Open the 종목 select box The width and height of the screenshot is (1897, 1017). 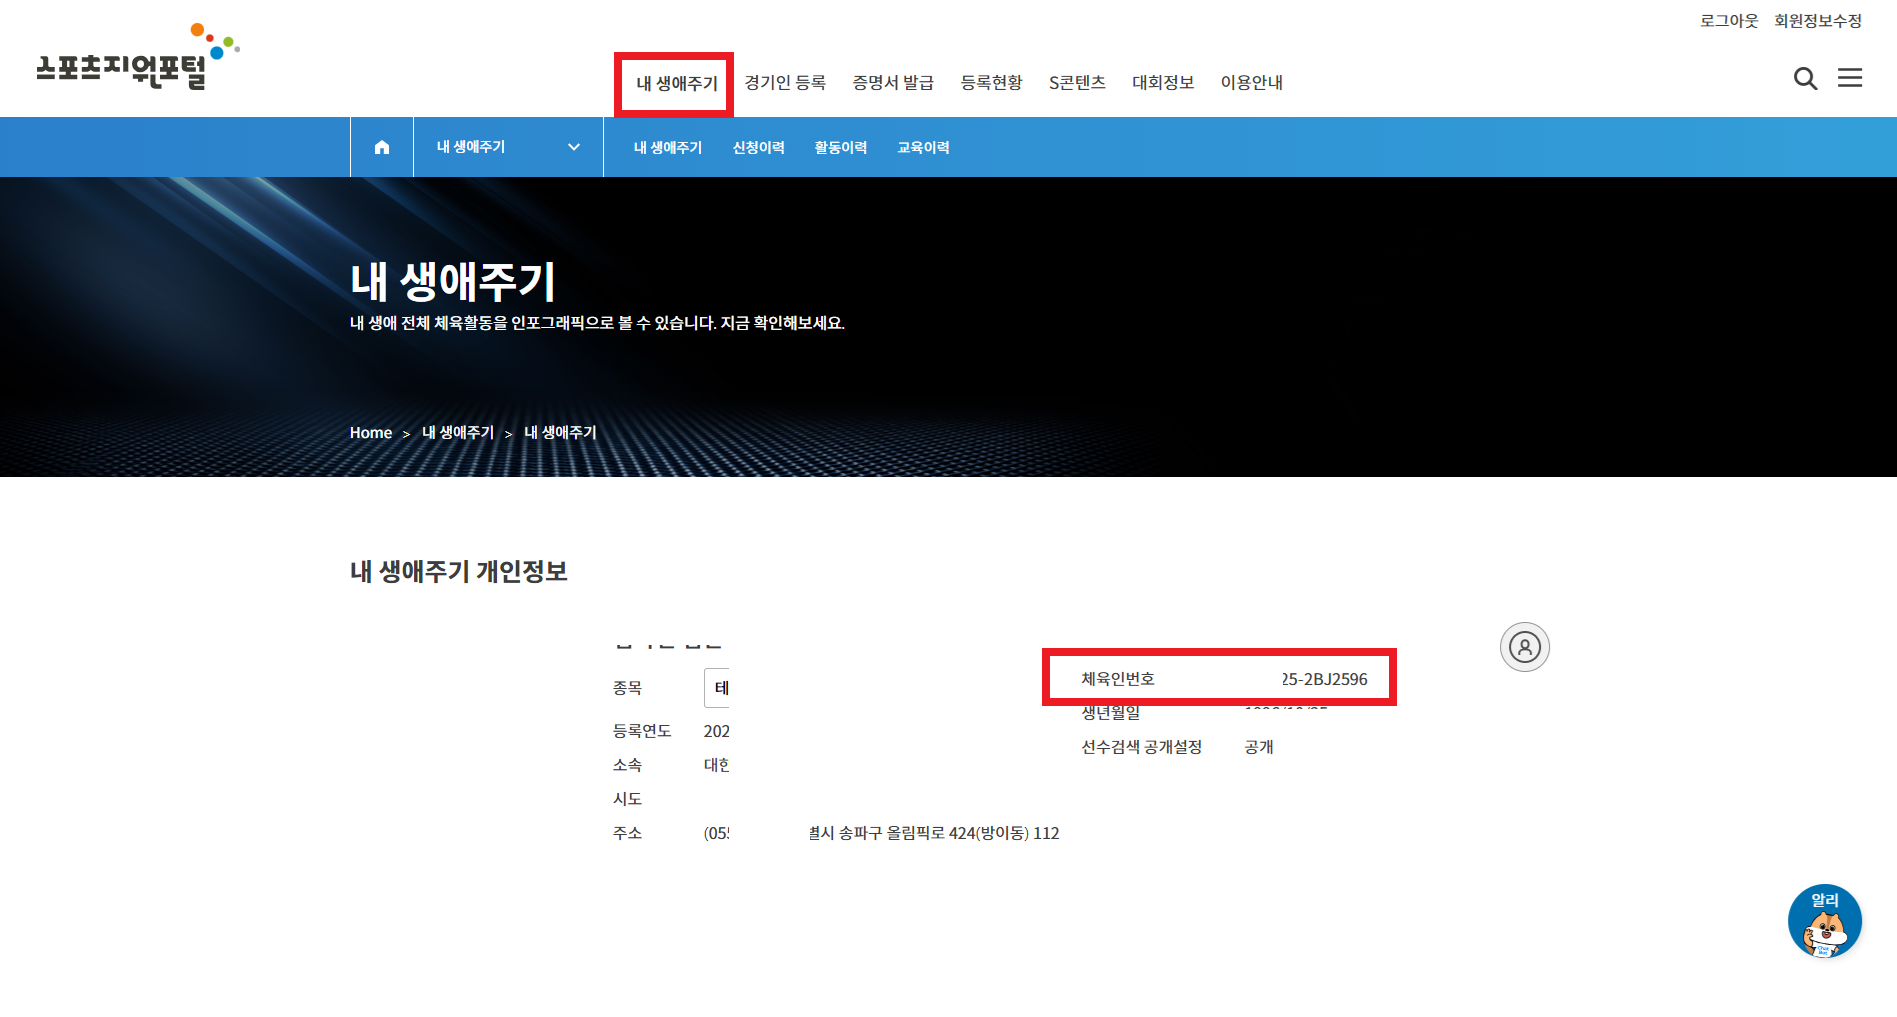coord(717,688)
